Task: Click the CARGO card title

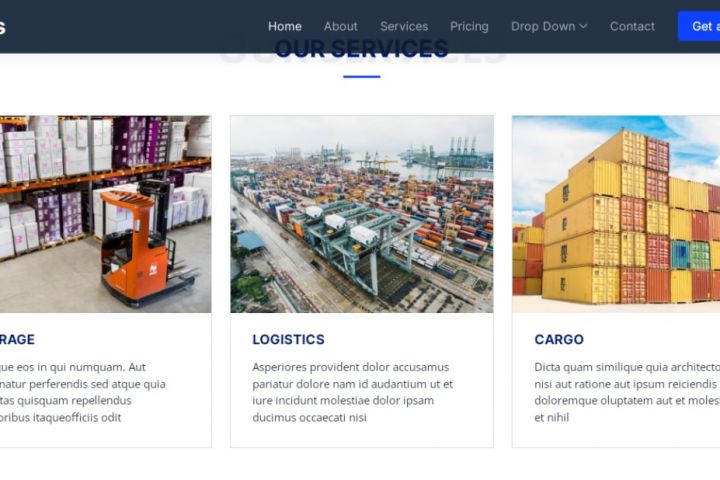Action: [559, 339]
